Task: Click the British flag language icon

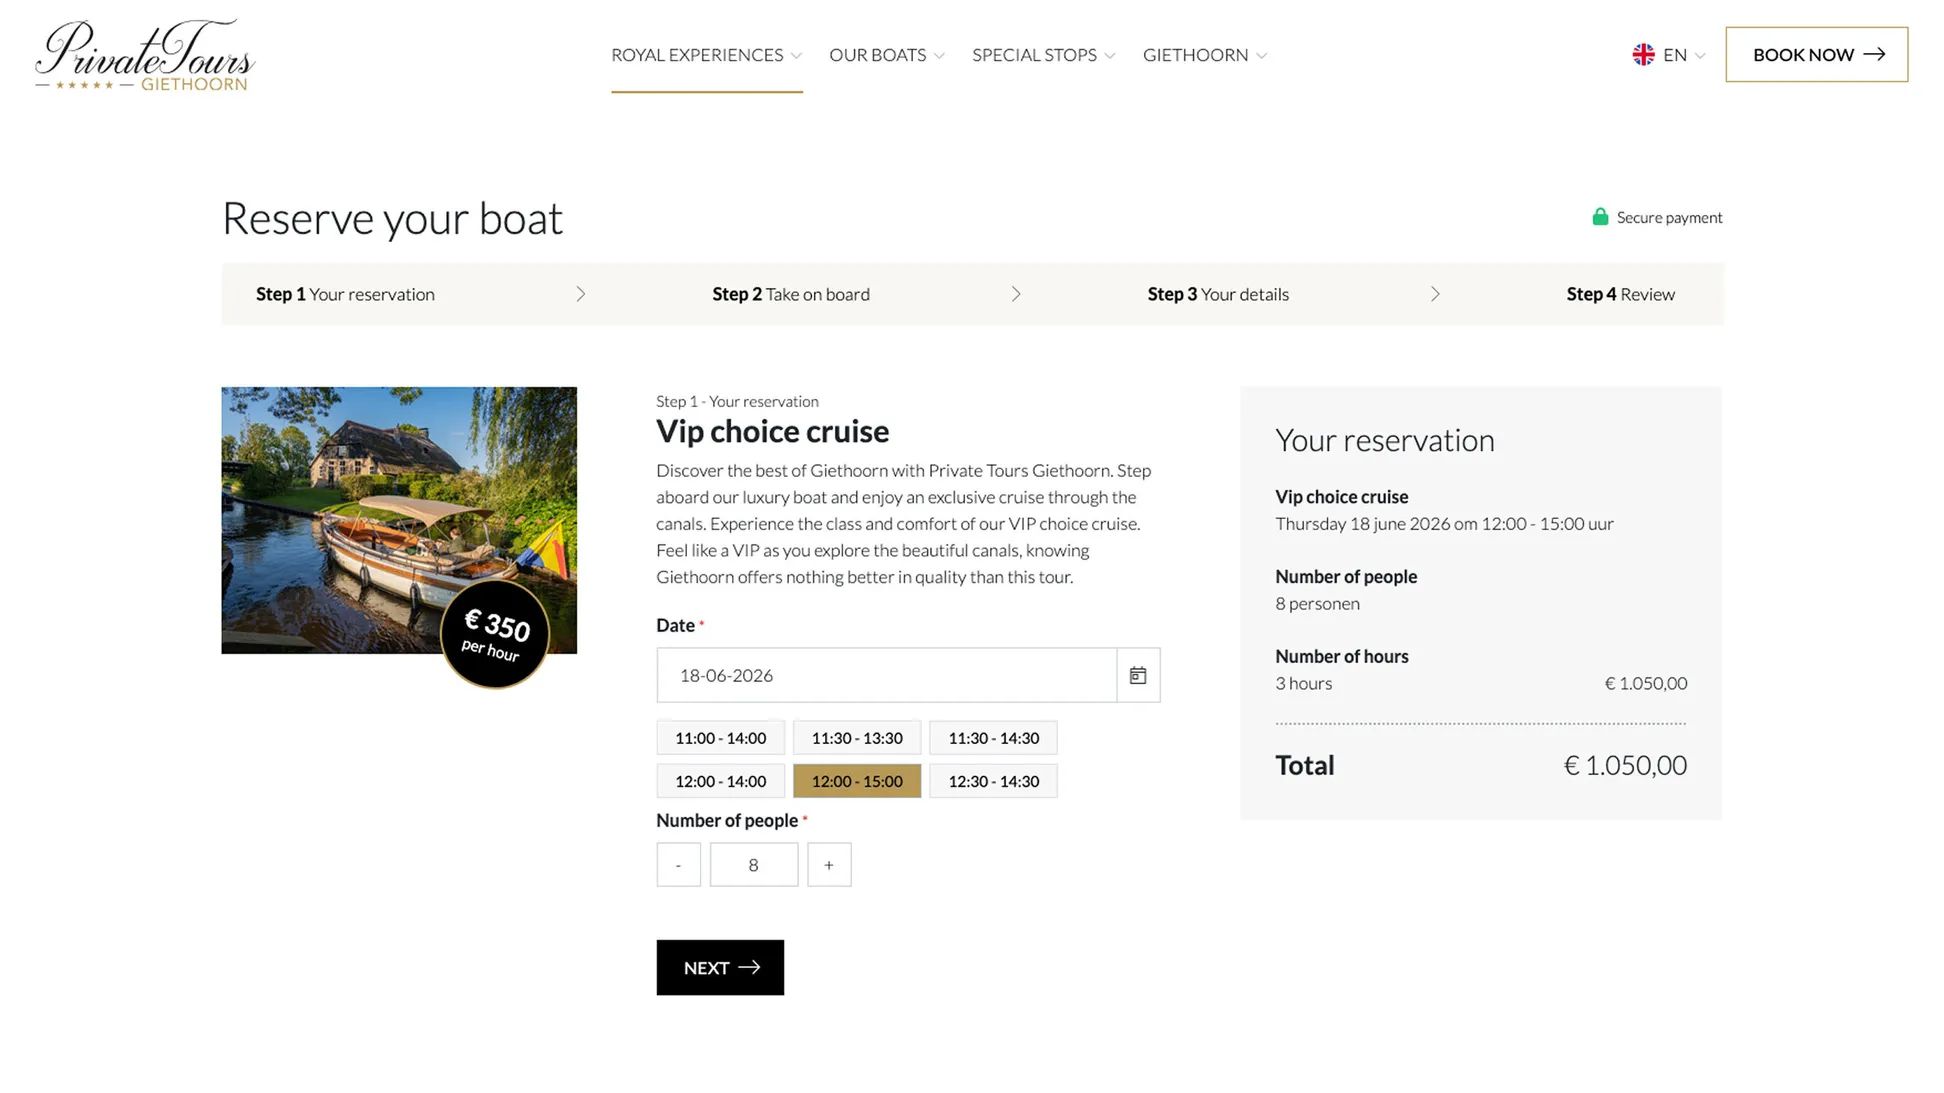Action: click(1642, 55)
